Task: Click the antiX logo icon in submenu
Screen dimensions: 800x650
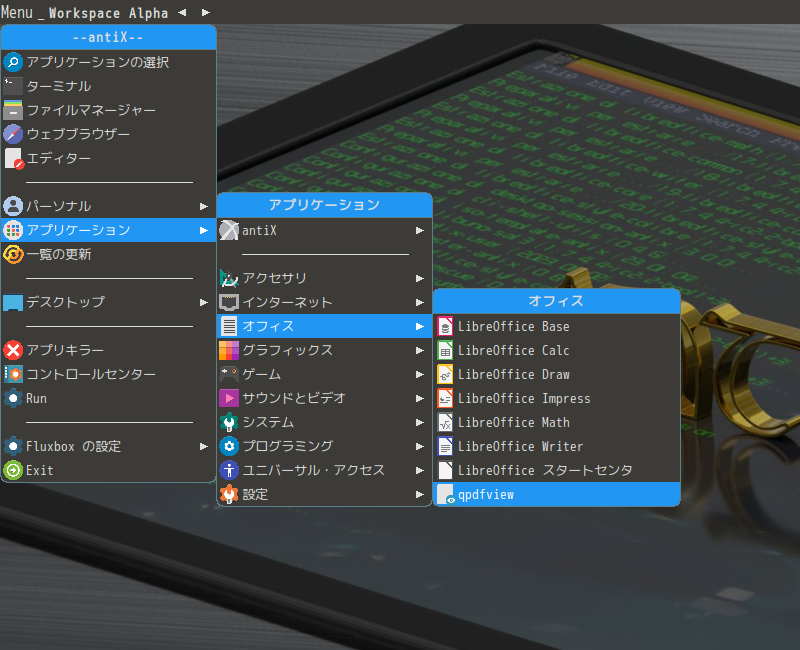Action: pyautogui.click(x=229, y=230)
